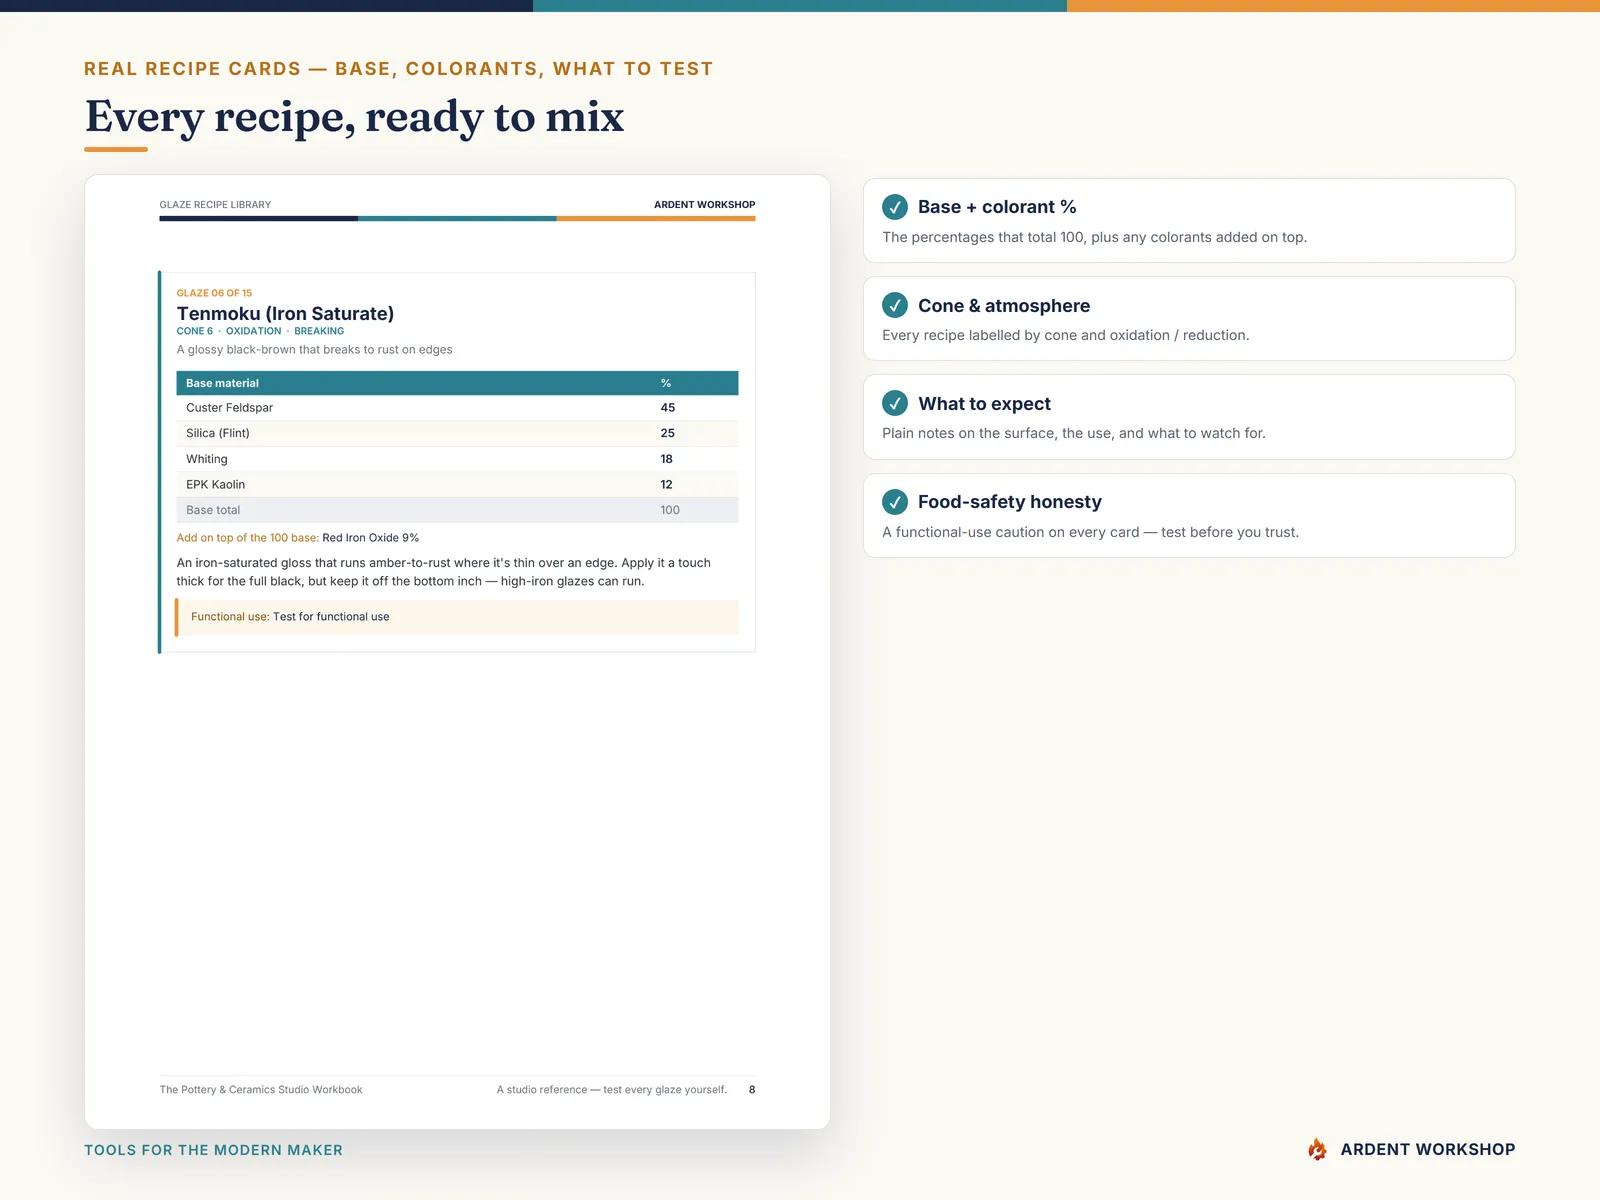The image size is (1600, 1200).
Task: Click 'Every recipe labelled by cone' description
Action: click(1065, 336)
